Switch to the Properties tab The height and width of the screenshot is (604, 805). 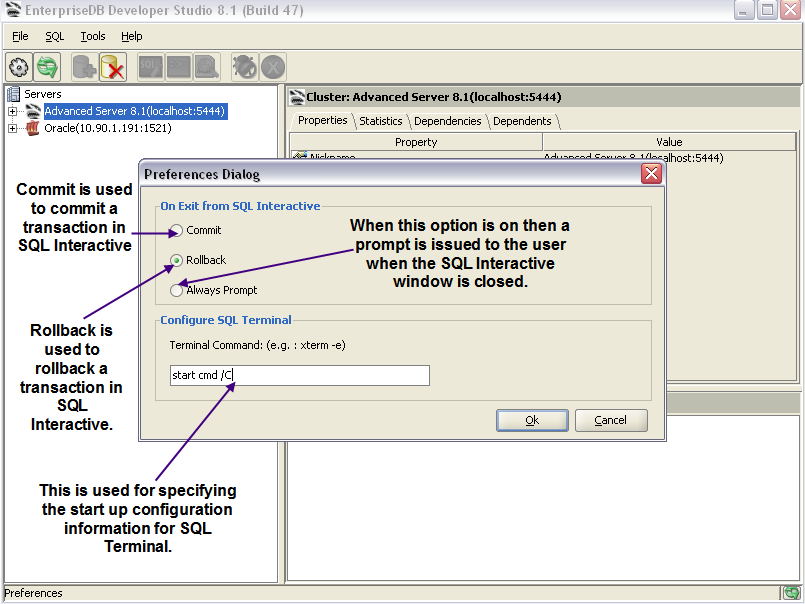[x=322, y=121]
